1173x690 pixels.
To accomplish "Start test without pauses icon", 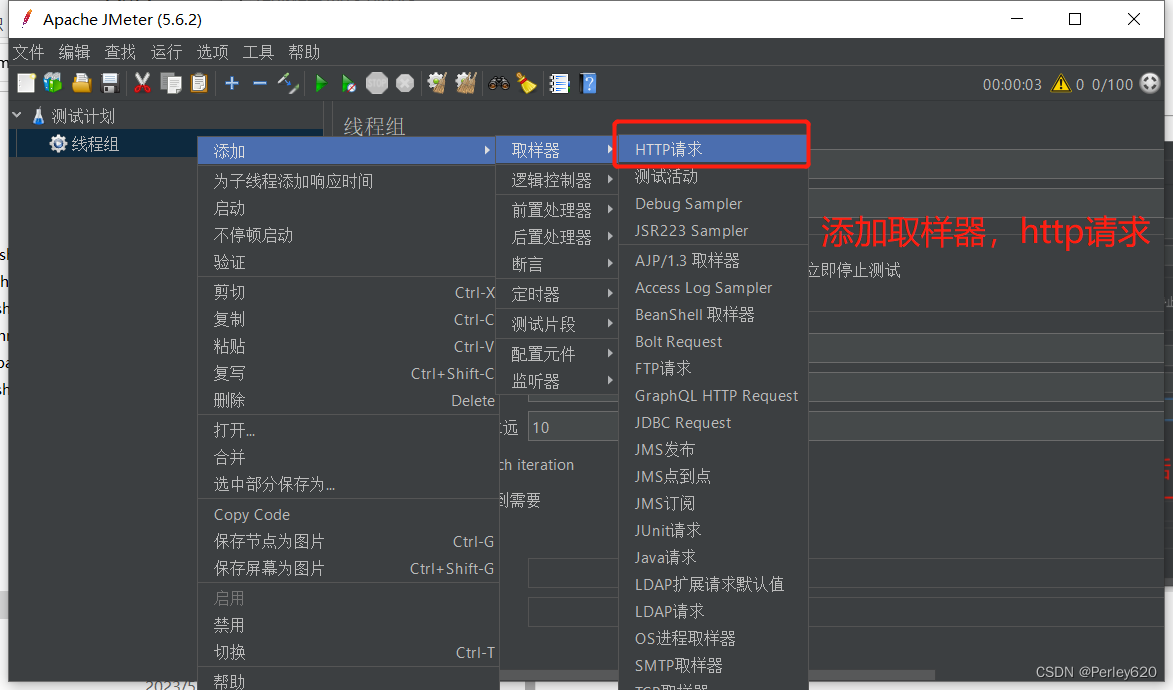I will [x=349, y=83].
